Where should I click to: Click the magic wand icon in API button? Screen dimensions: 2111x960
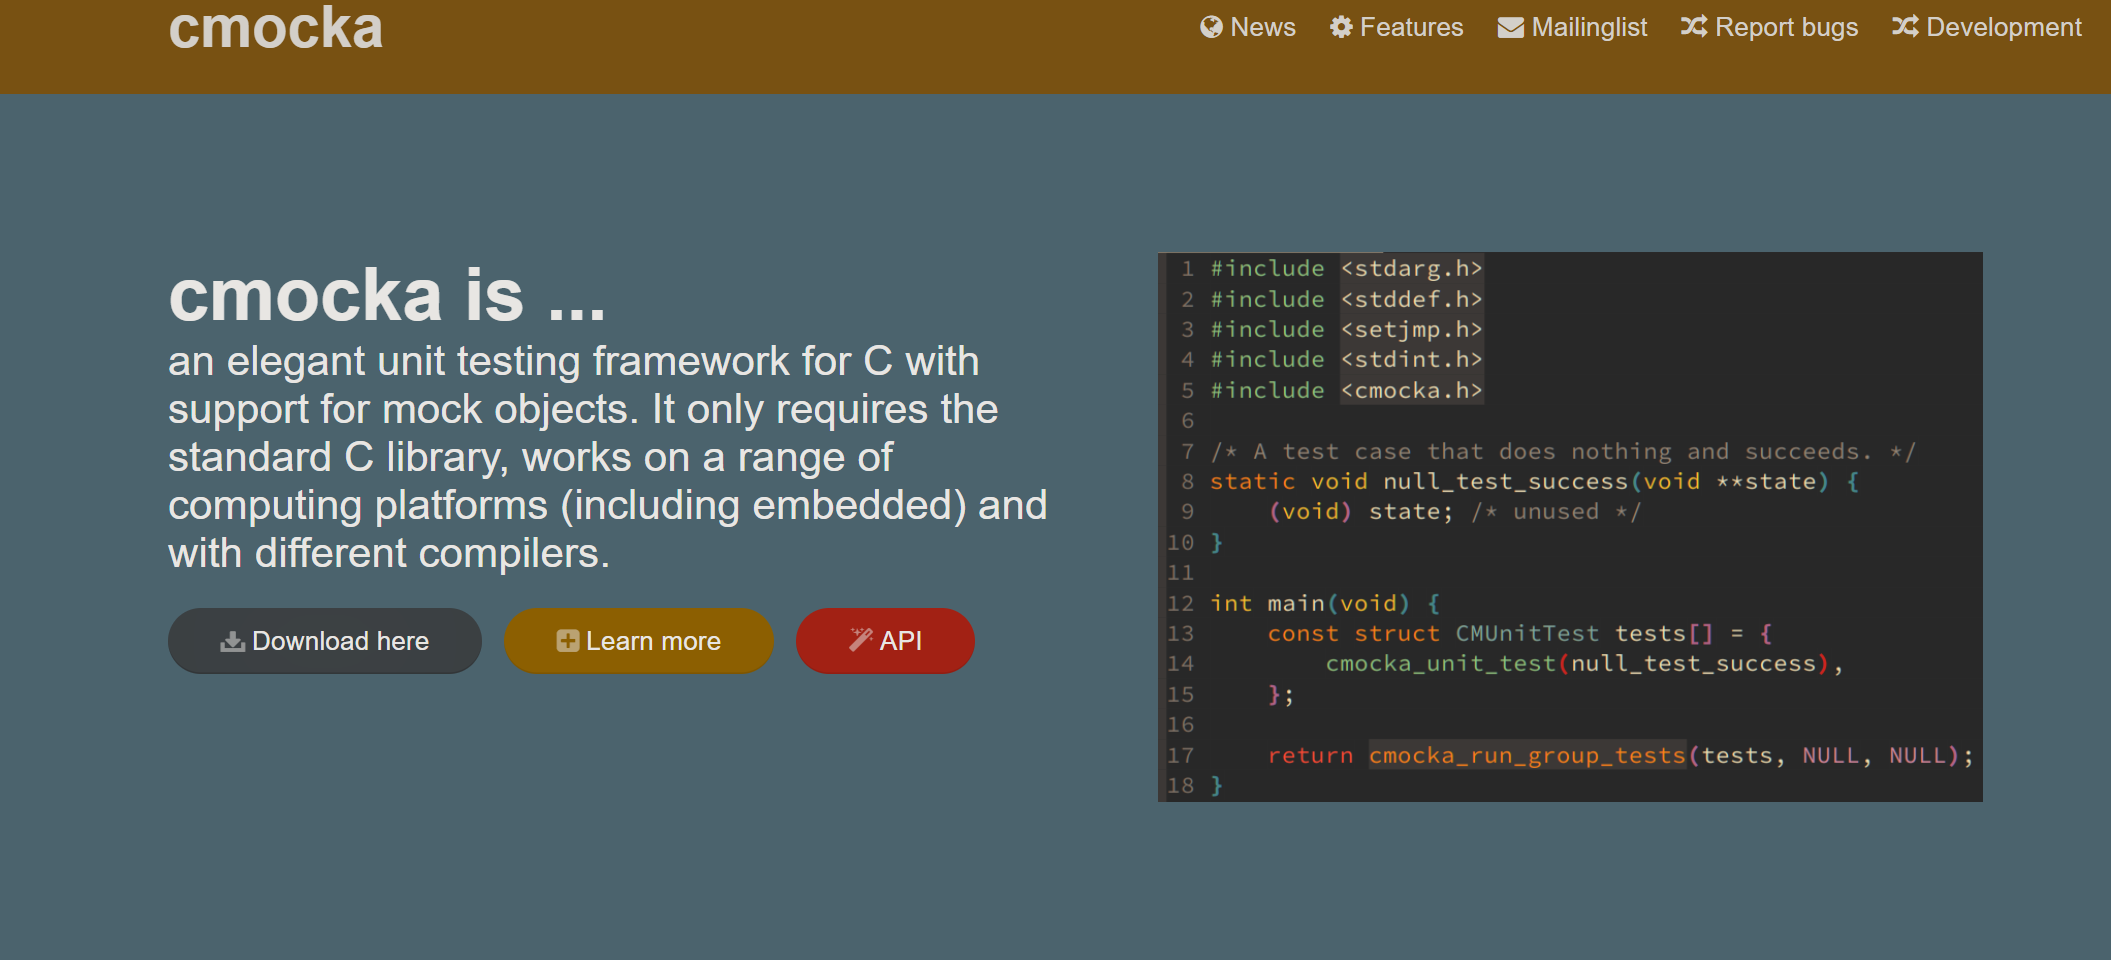pos(861,640)
